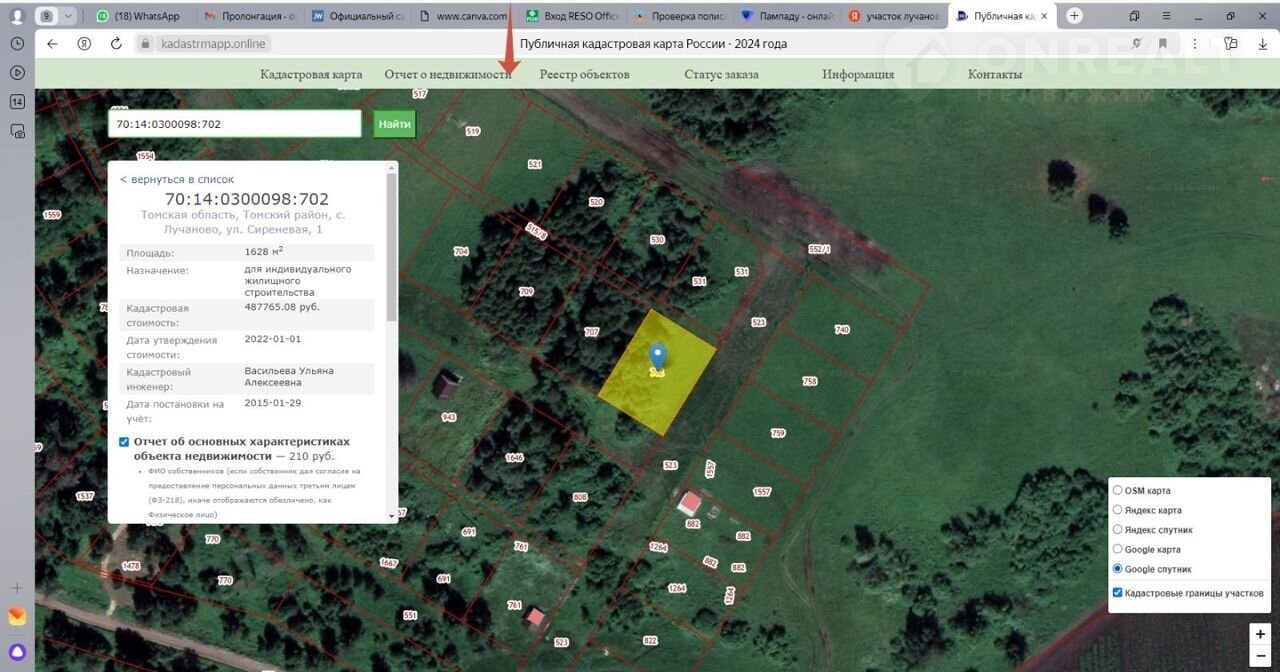The image size is (1280, 672).
Task: Reload the page with refresh icon
Action: (x=116, y=44)
